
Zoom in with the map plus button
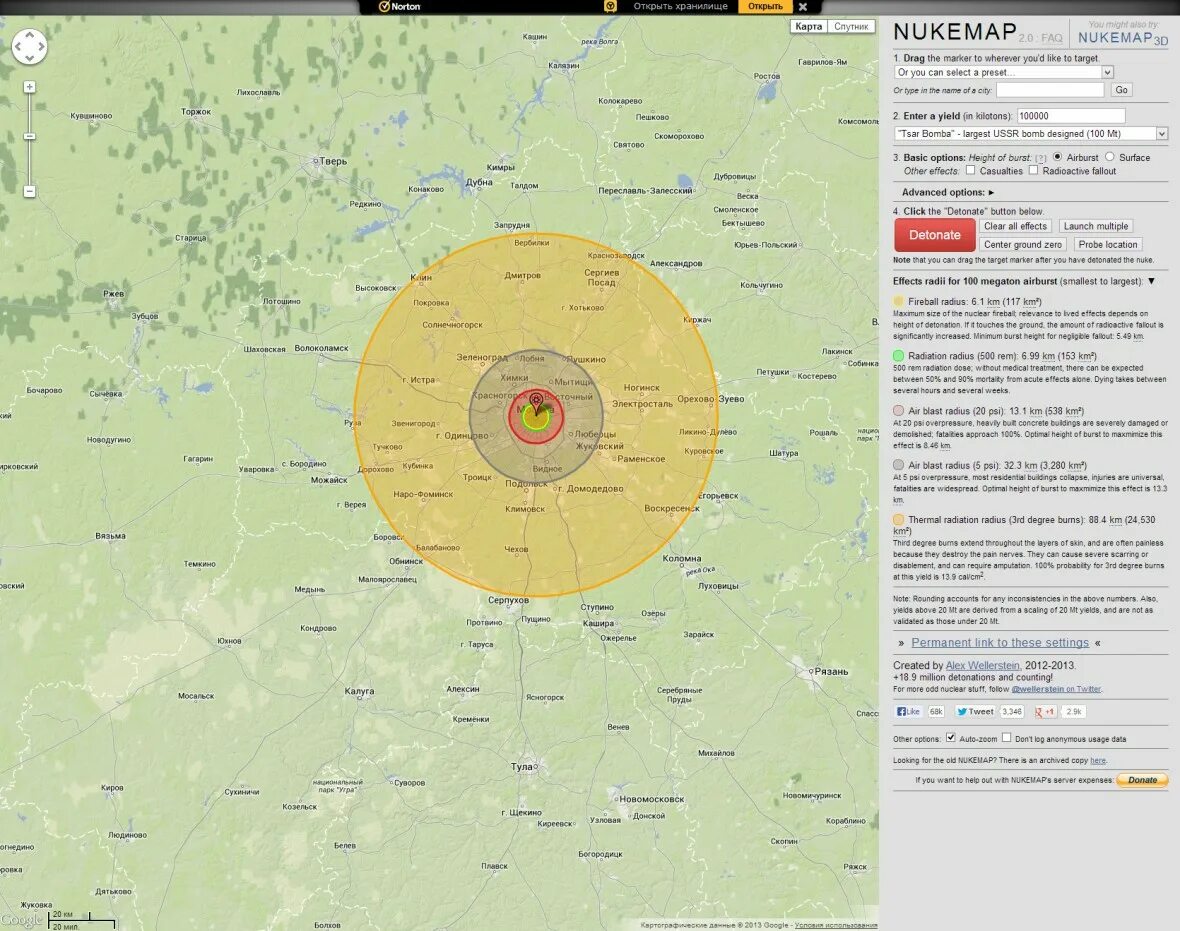(x=29, y=87)
